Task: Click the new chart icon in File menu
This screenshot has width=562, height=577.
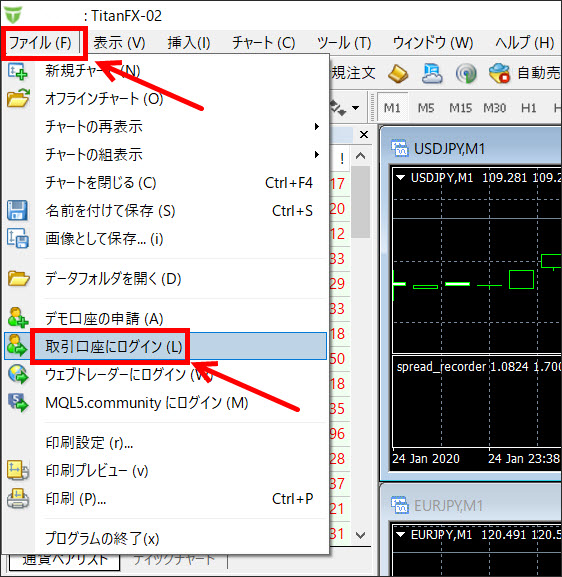Action: pyautogui.click(x=17, y=71)
